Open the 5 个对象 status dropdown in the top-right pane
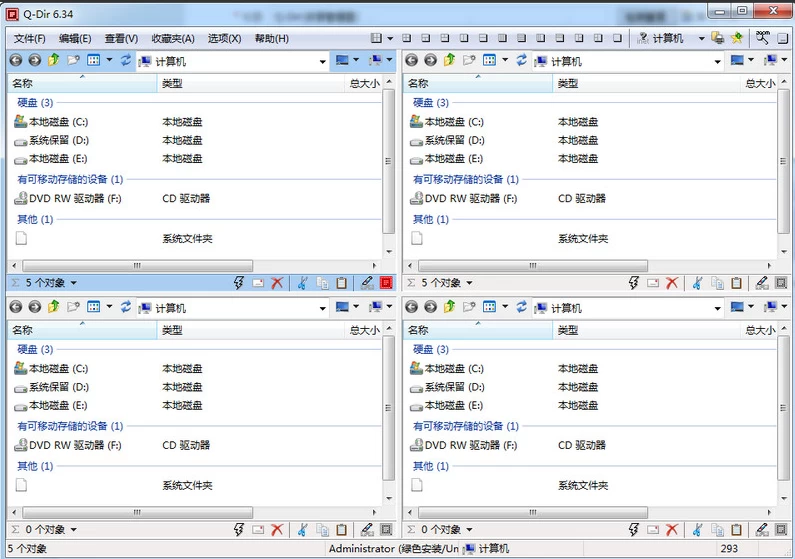The height and width of the screenshot is (559, 795). (x=442, y=284)
